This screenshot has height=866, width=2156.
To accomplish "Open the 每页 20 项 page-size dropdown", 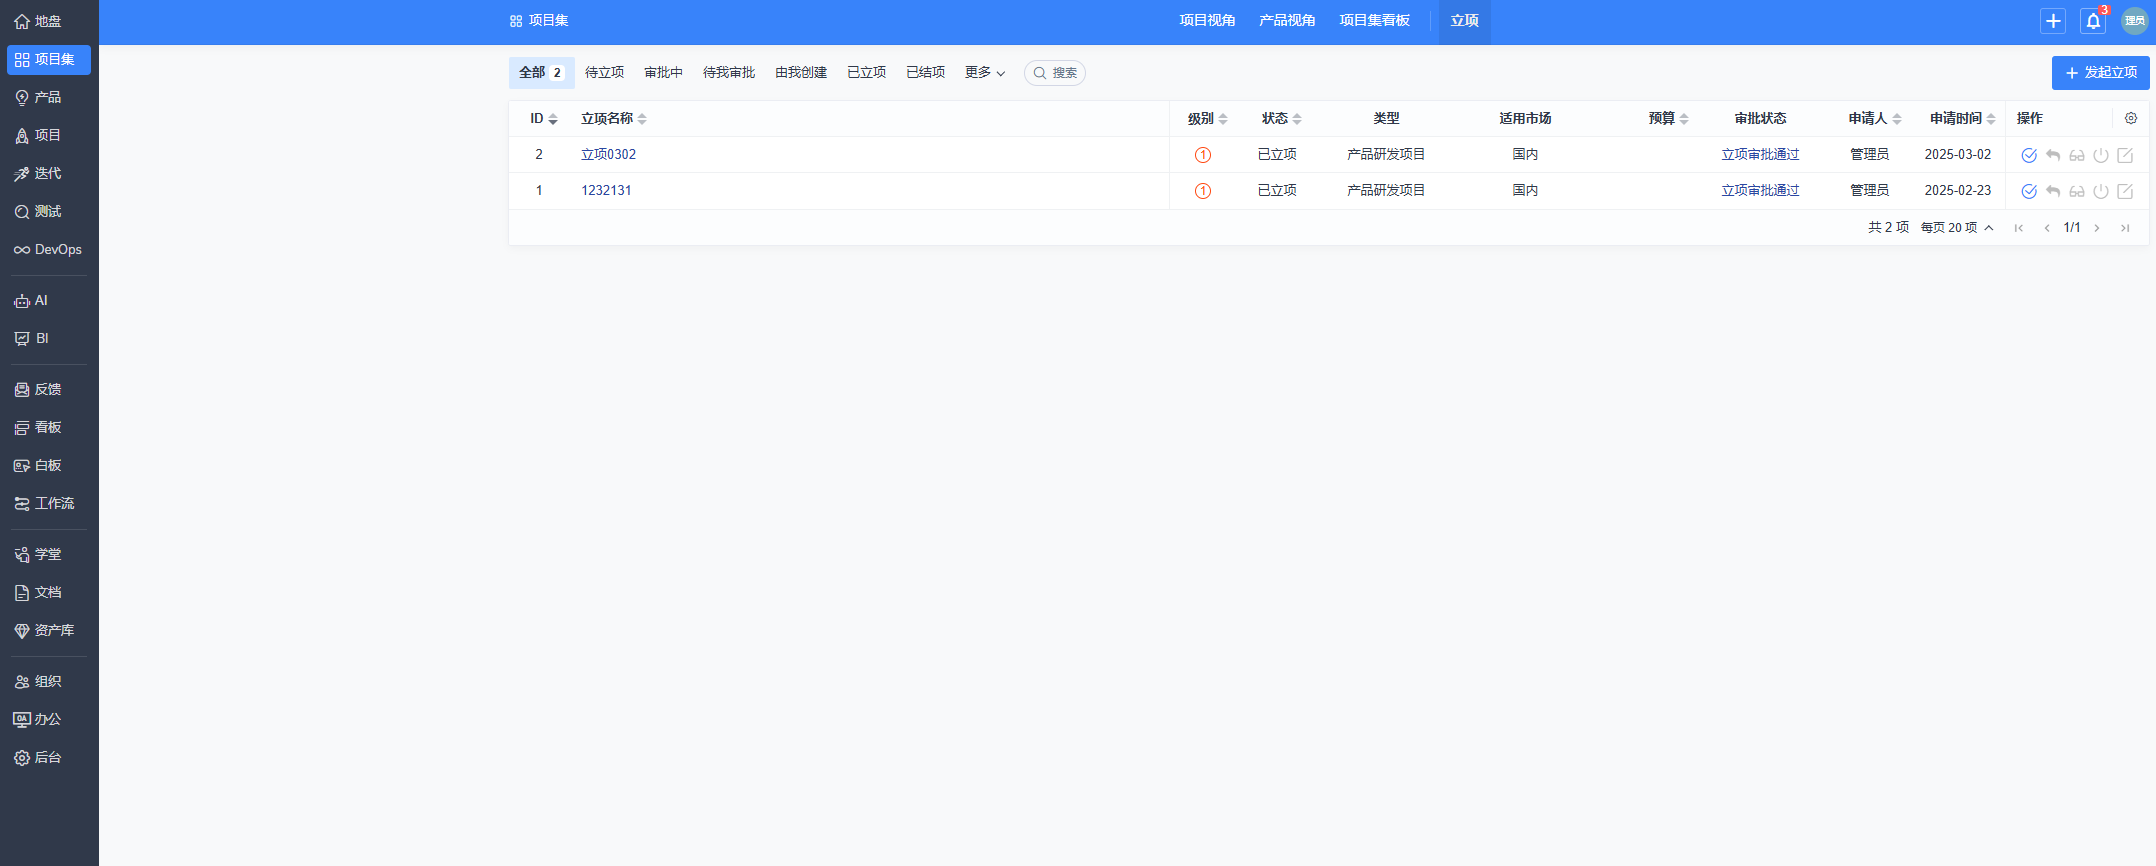I will click(1957, 228).
